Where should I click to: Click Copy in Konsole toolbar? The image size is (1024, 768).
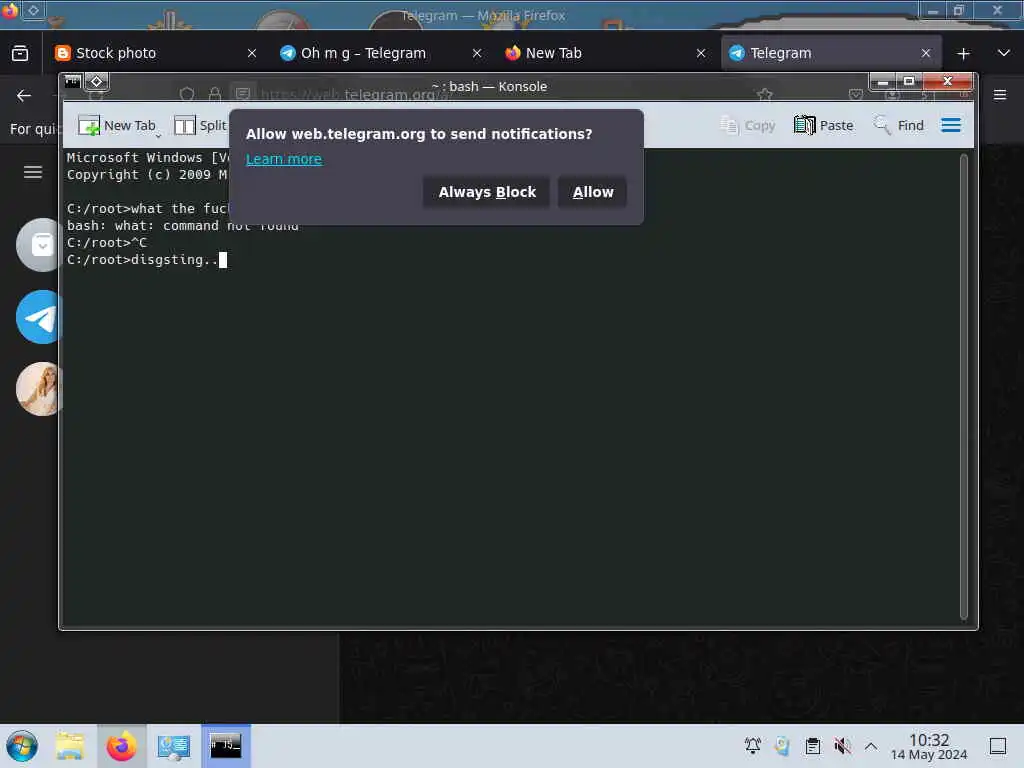[x=748, y=125]
